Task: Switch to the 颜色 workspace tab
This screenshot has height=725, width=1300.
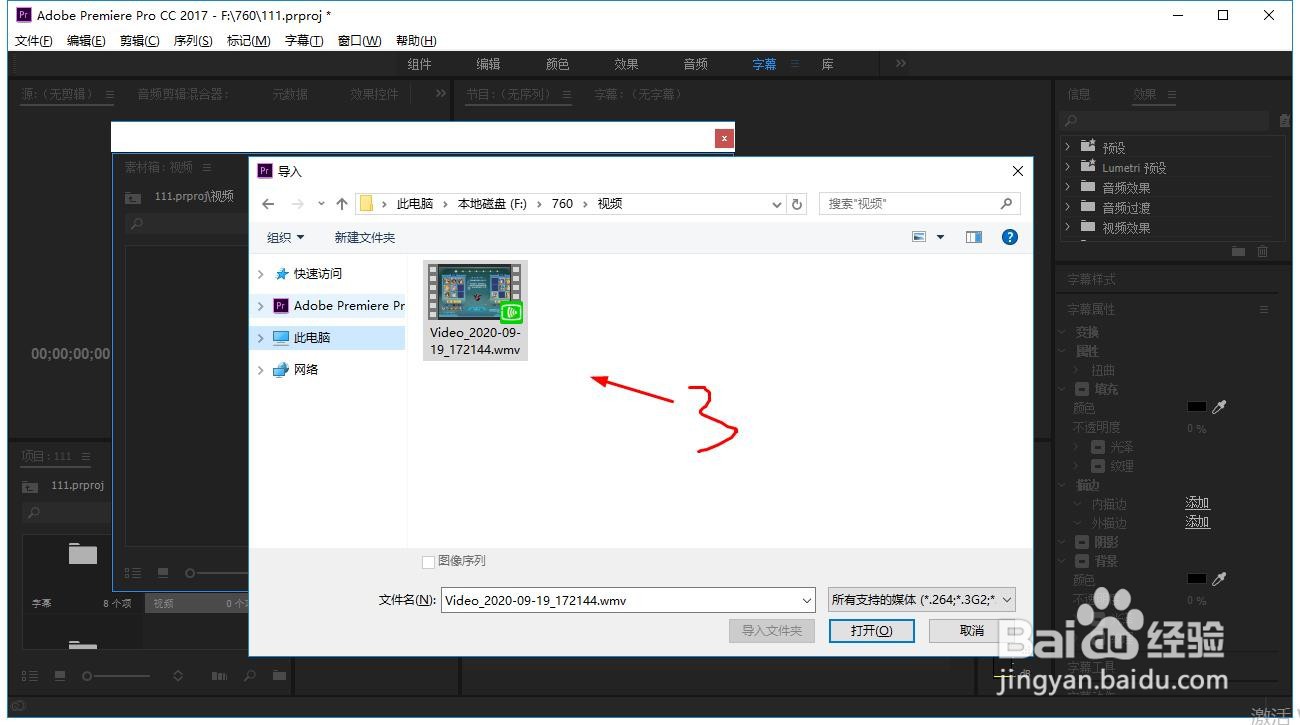Action: coord(557,64)
